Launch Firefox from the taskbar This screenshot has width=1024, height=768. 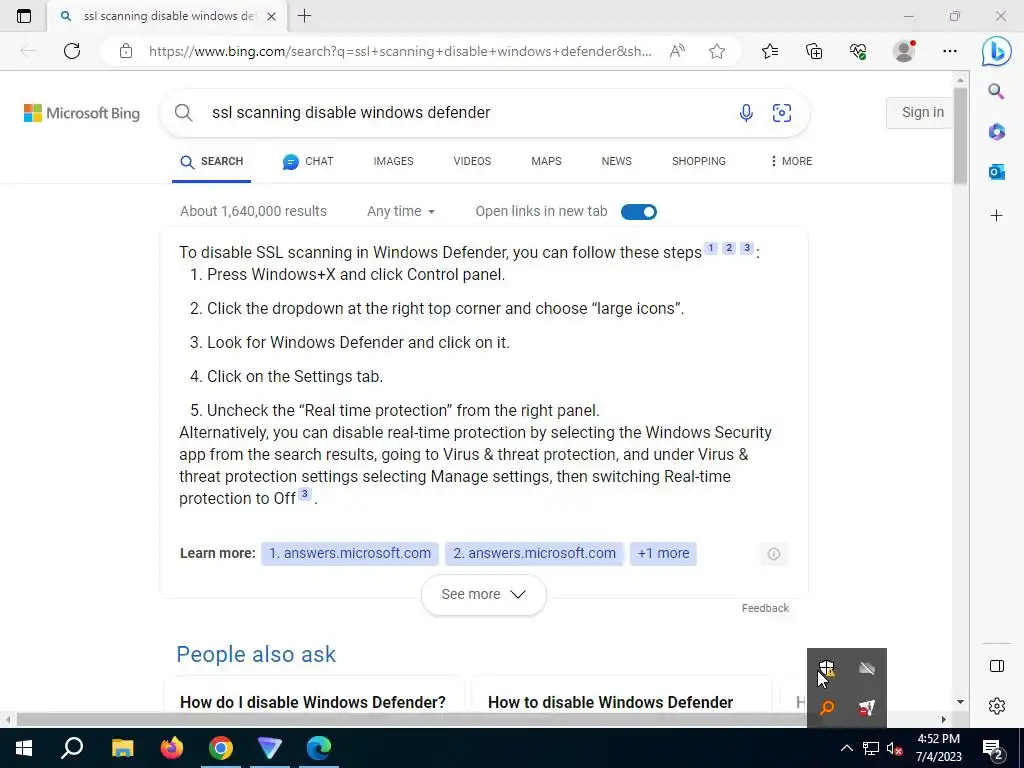coord(172,748)
